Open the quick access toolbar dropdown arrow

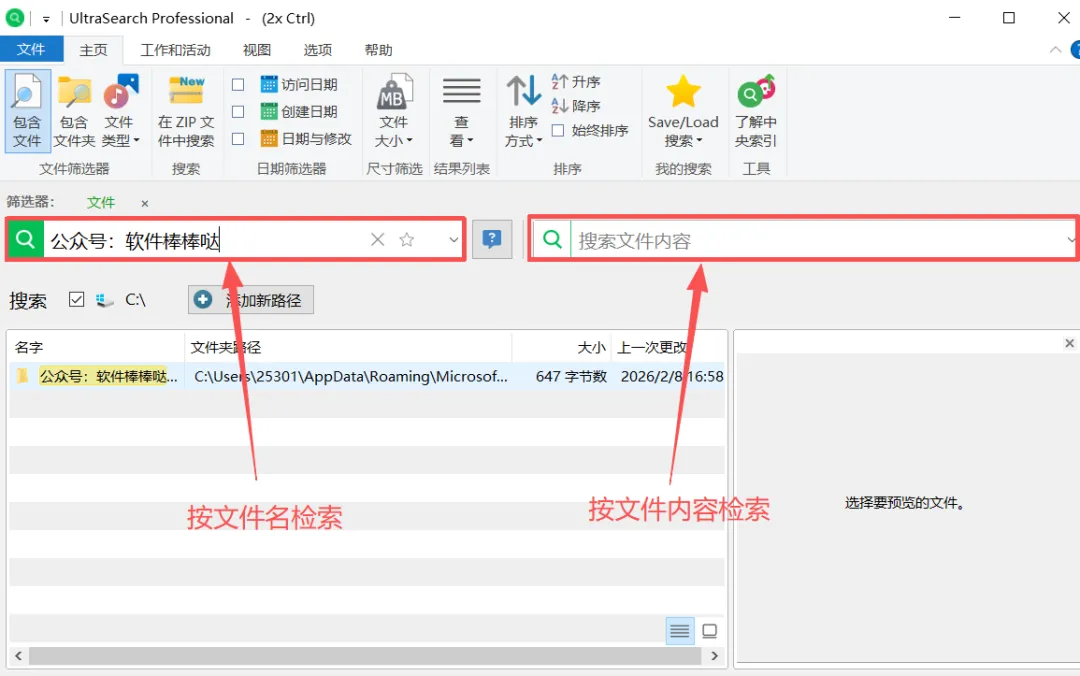46,19
